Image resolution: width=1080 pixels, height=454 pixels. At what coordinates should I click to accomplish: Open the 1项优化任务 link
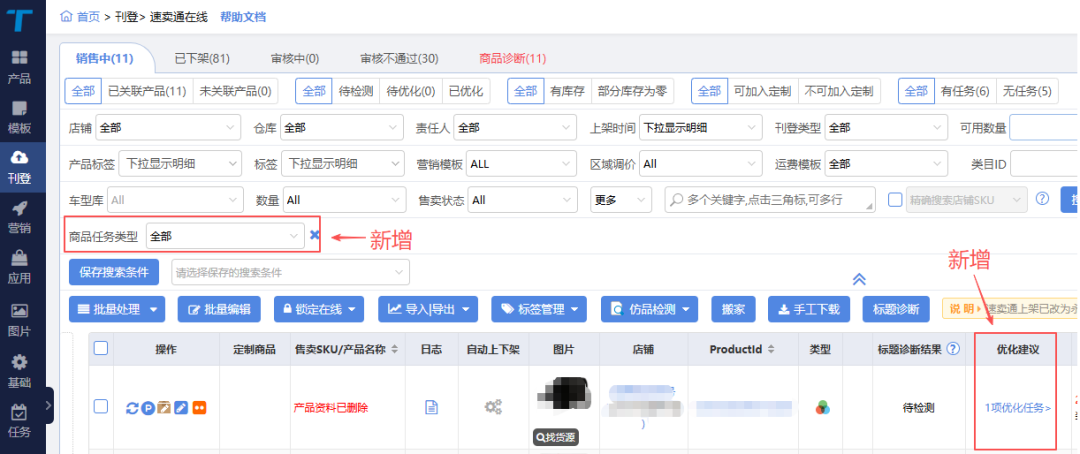coord(1018,408)
